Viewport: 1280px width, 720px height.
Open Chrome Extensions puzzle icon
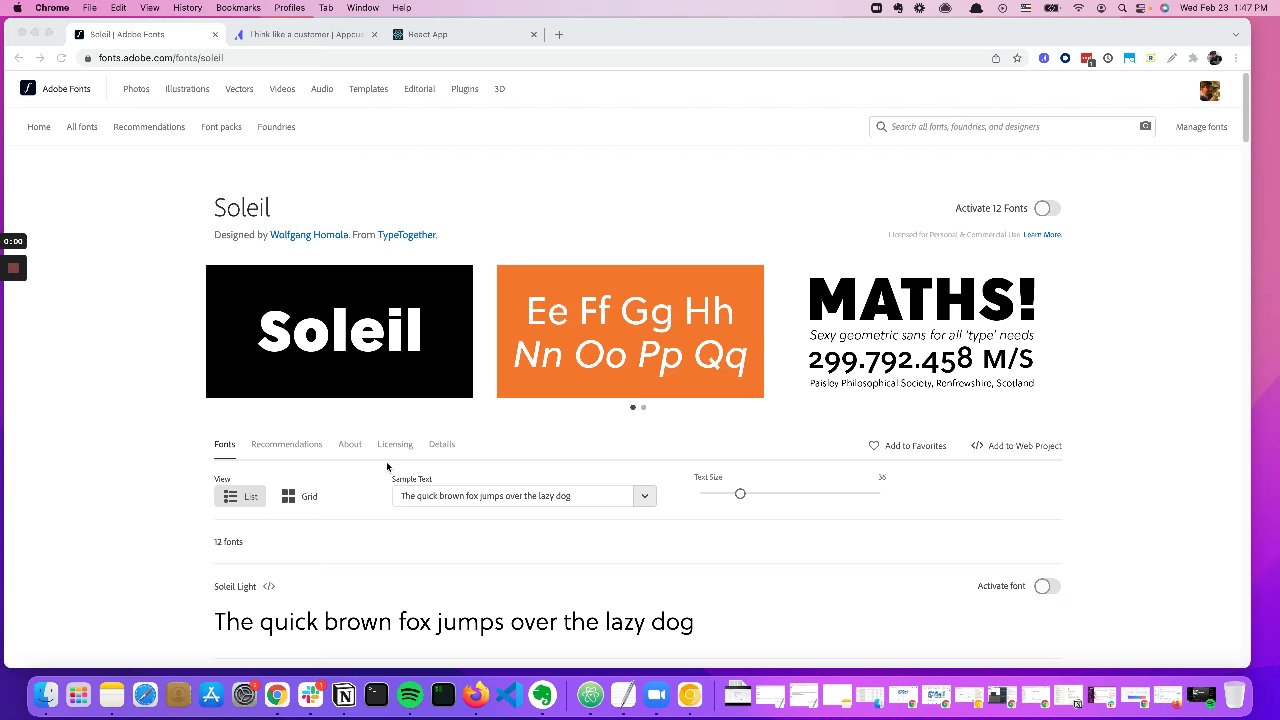1193,58
